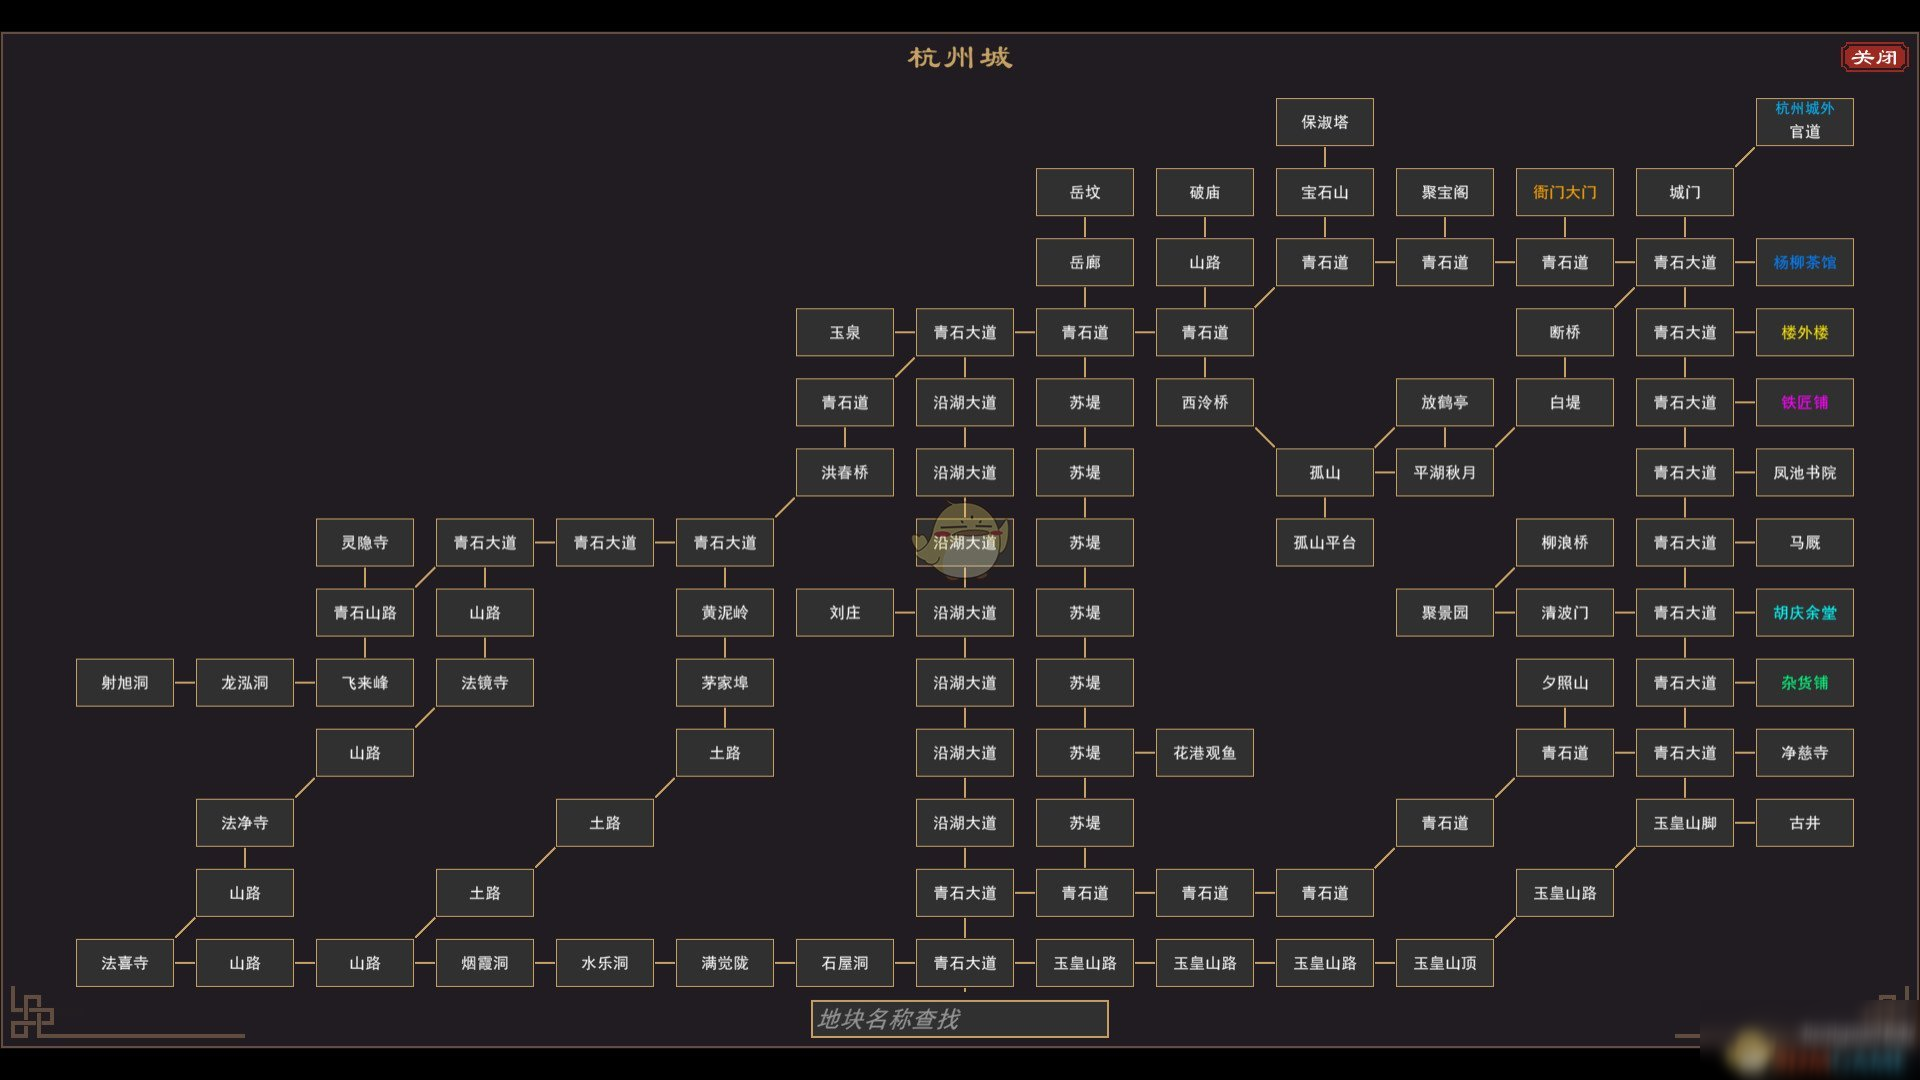Click on 花港观鱼 location node

point(1205,752)
